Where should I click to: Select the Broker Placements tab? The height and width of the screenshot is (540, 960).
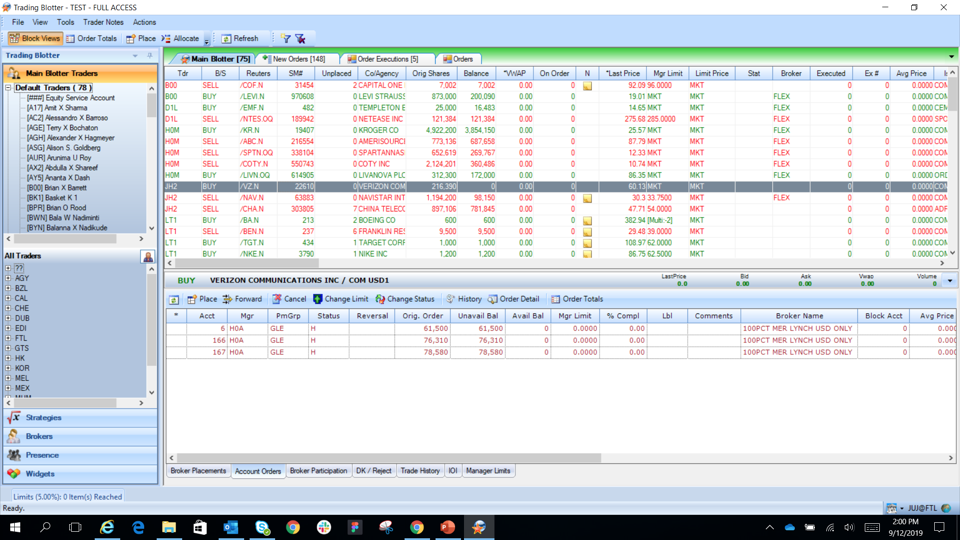pos(198,471)
